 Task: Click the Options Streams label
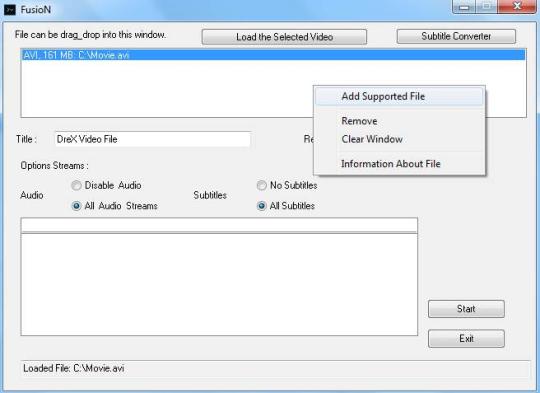click(x=54, y=166)
